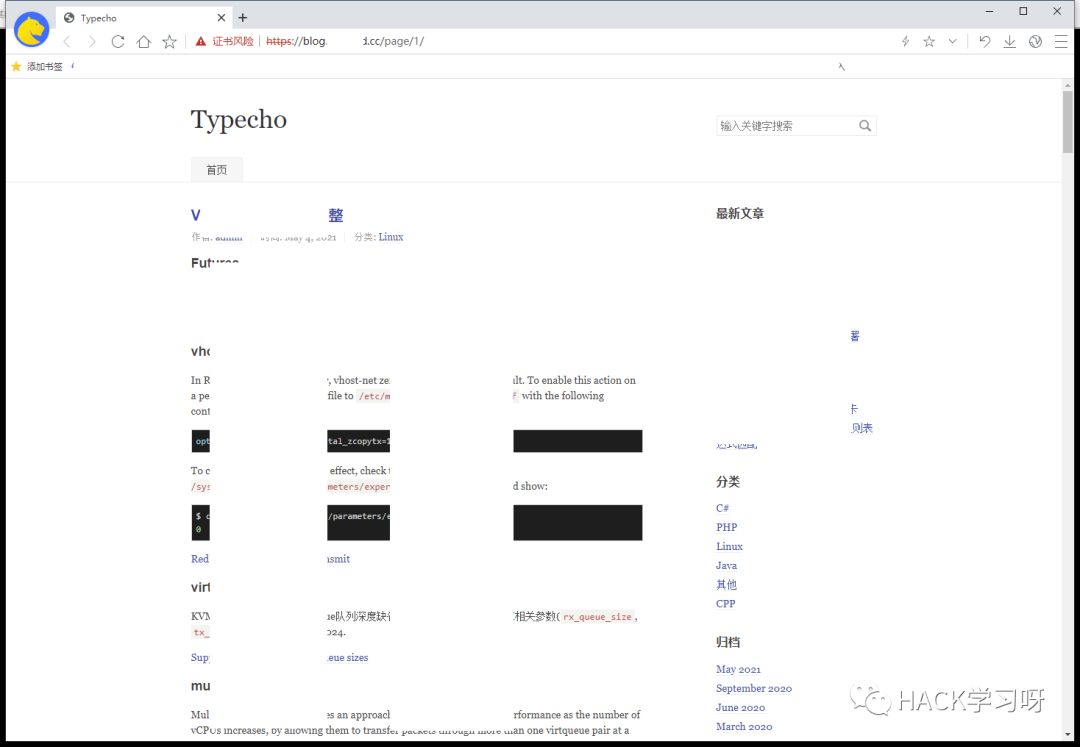This screenshot has height=747, width=1080.
Task: Open the 首页 navigation tab
Action: (x=216, y=170)
